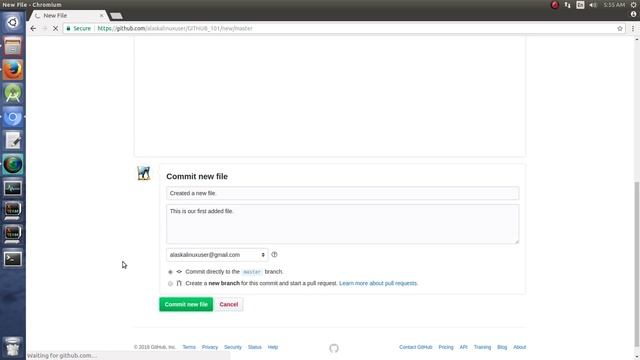Open sound volume indicator
This screenshot has height=360, width=640.
[x=593, y=5]
